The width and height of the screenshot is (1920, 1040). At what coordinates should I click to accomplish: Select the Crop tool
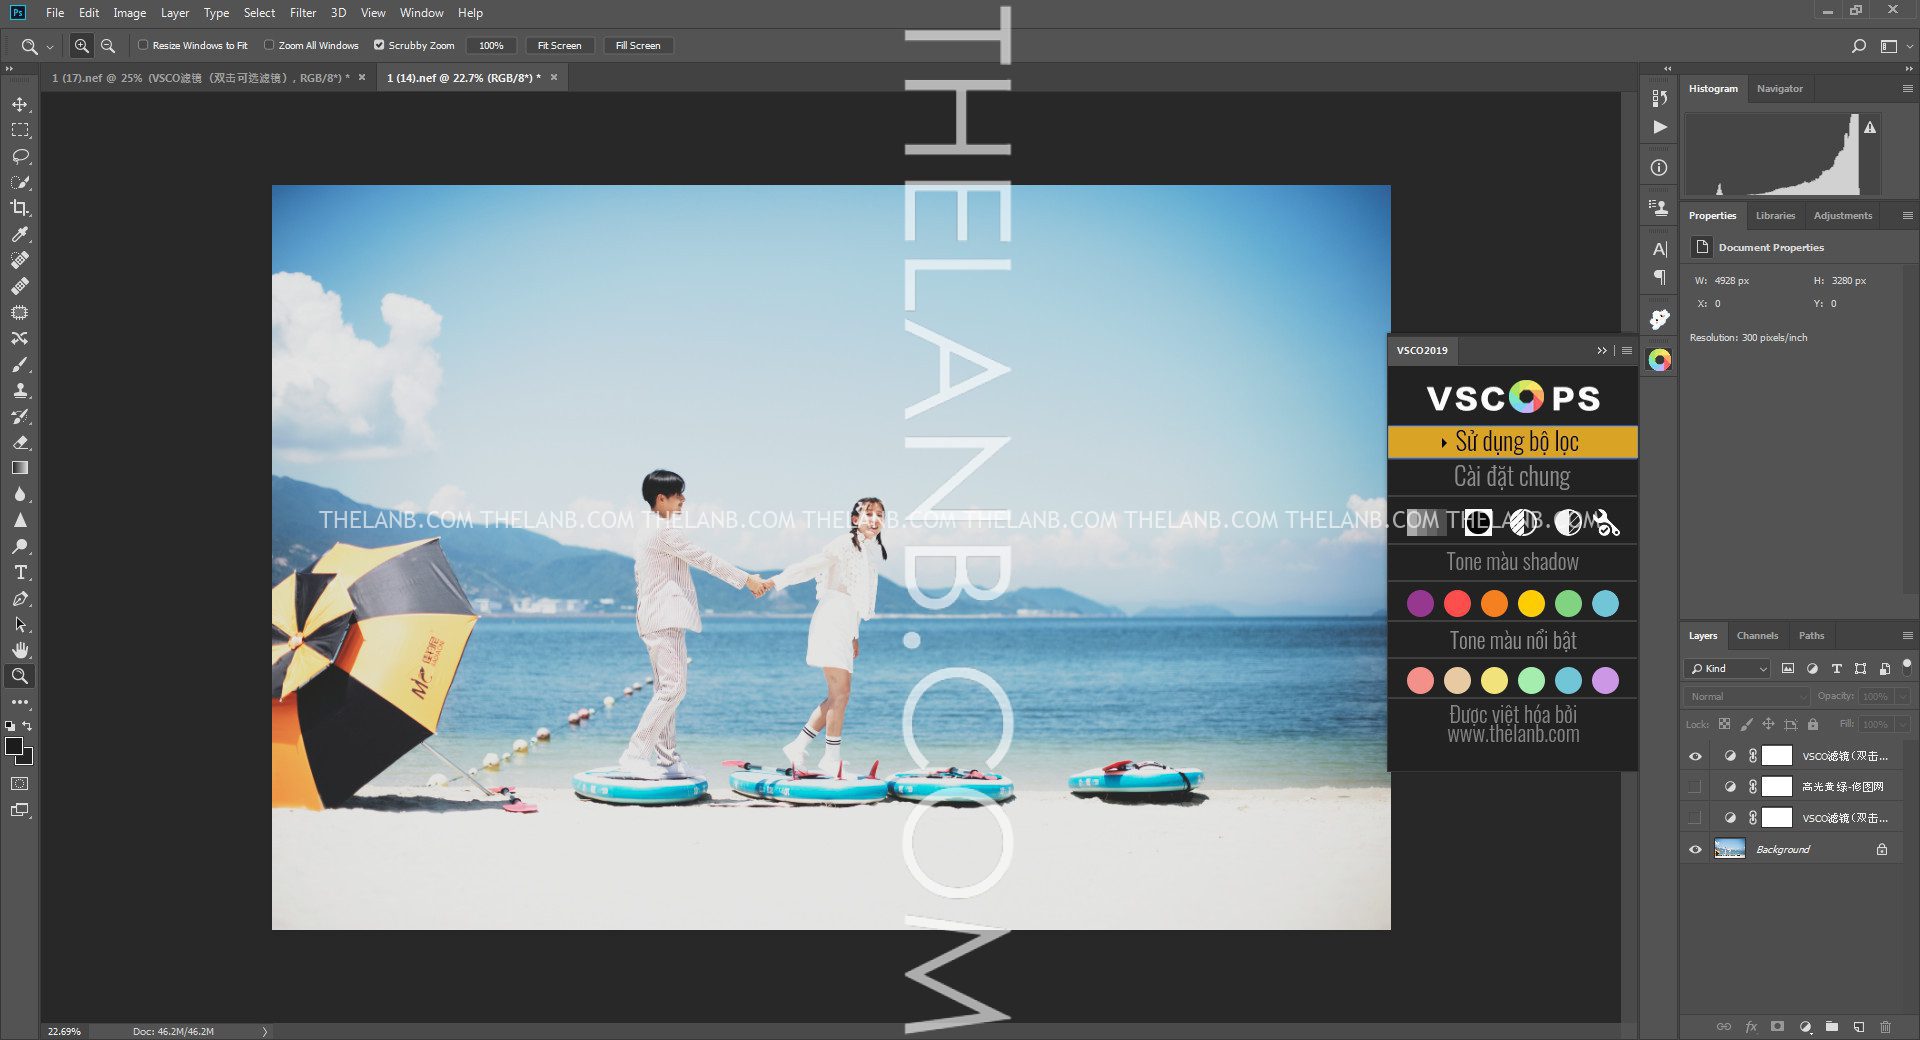[20, 208]
